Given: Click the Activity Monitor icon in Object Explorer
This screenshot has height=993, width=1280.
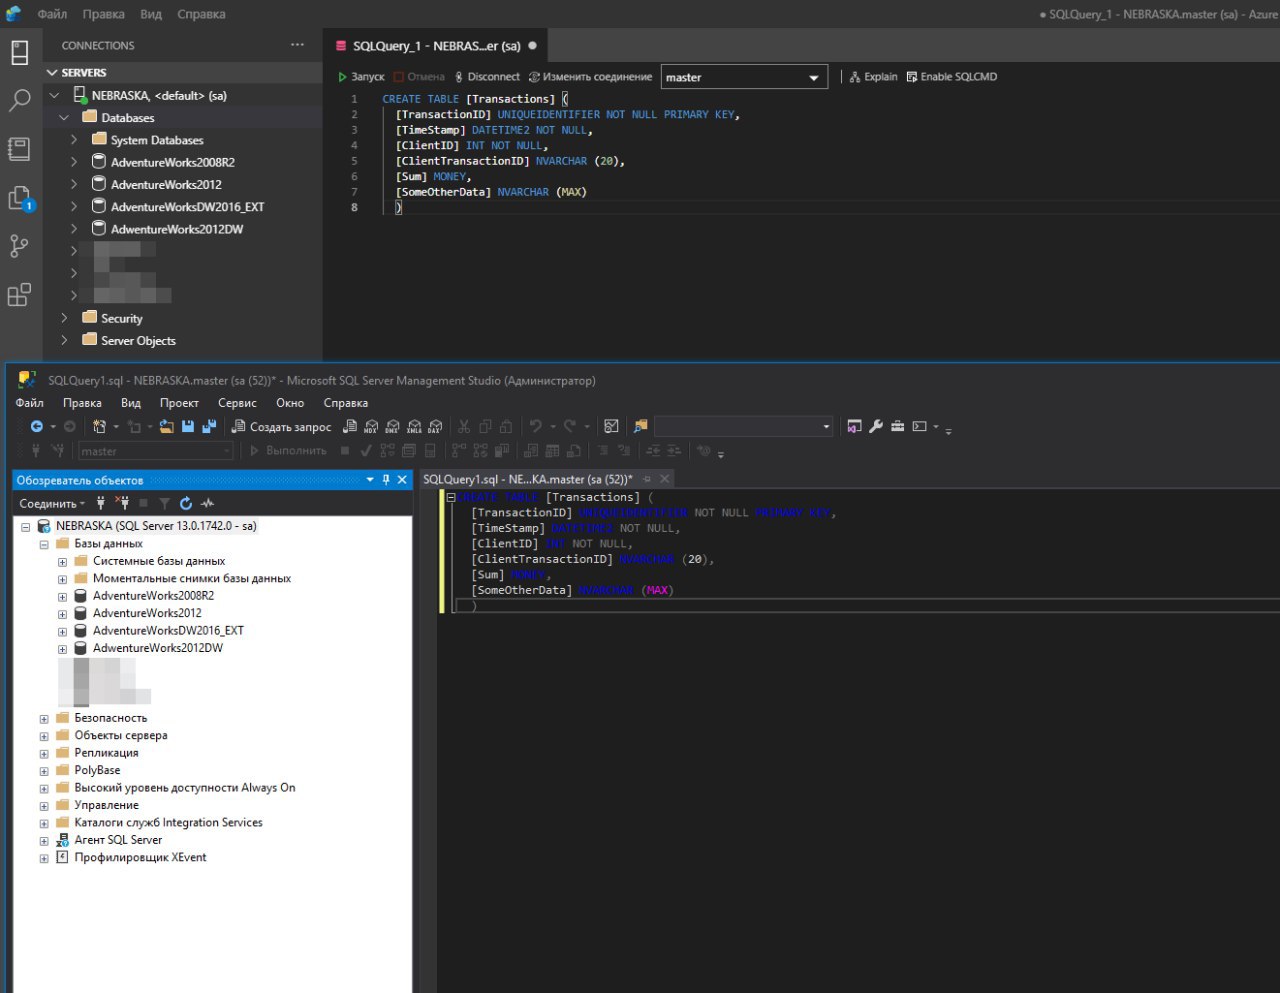Looking at the screenshot, I should 207,503.
